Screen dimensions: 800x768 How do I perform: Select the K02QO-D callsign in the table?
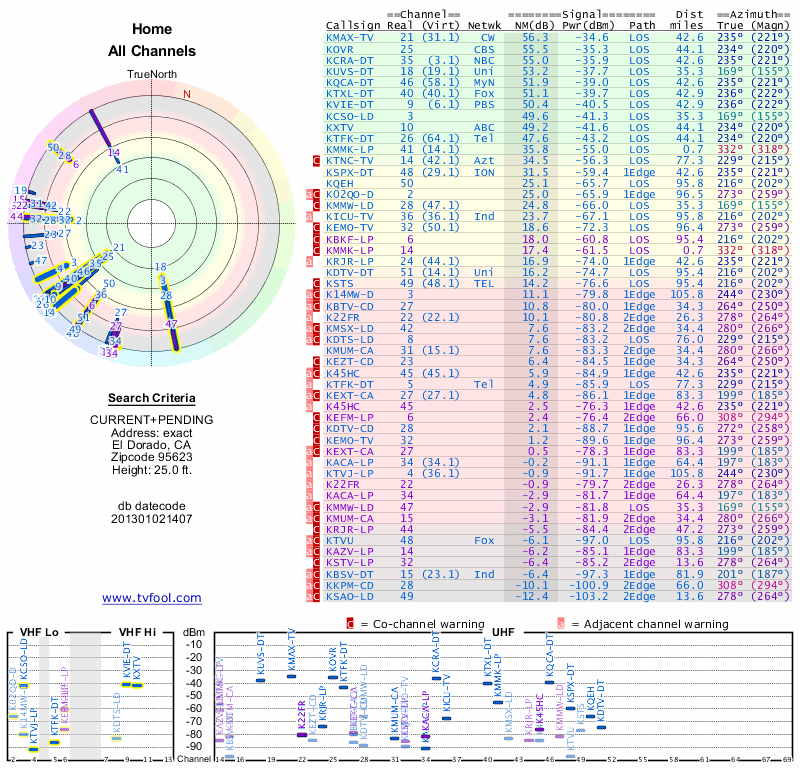point(350,194)
